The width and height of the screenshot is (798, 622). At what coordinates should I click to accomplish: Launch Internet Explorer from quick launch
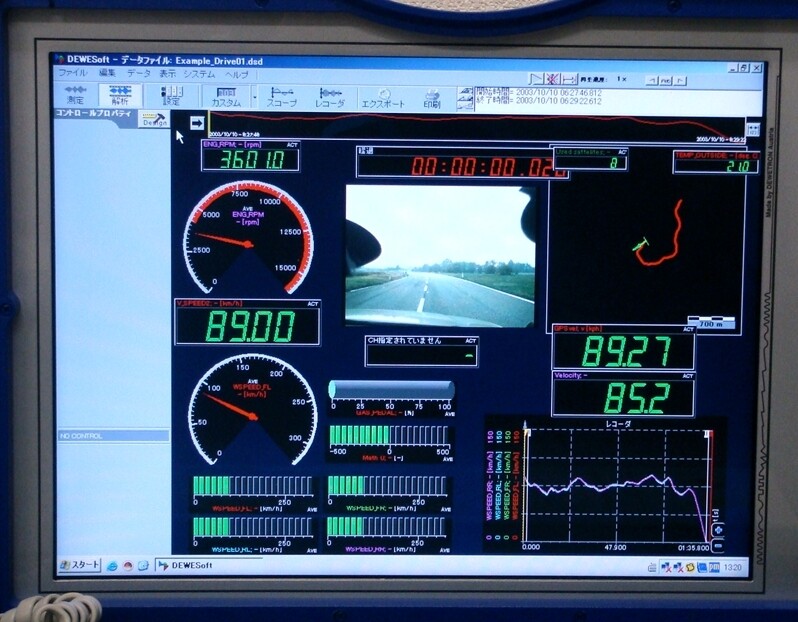pyautogui.click(x=112, y=566)
